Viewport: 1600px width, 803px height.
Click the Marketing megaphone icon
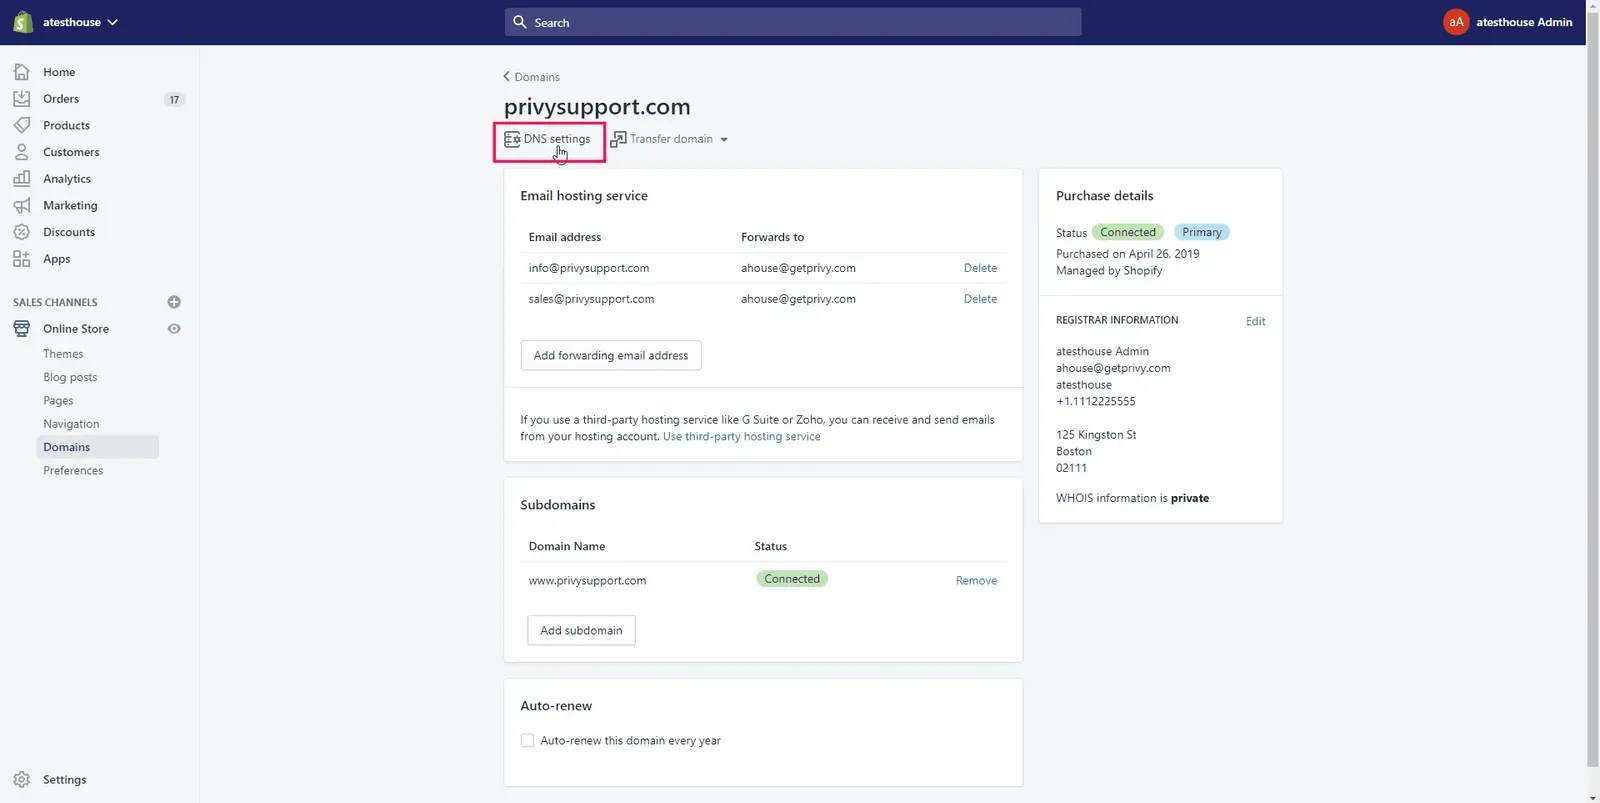(22, 205)
